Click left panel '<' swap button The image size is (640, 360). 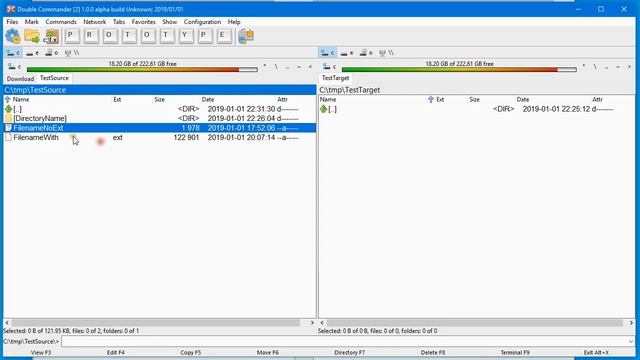(x=310, y=67)
